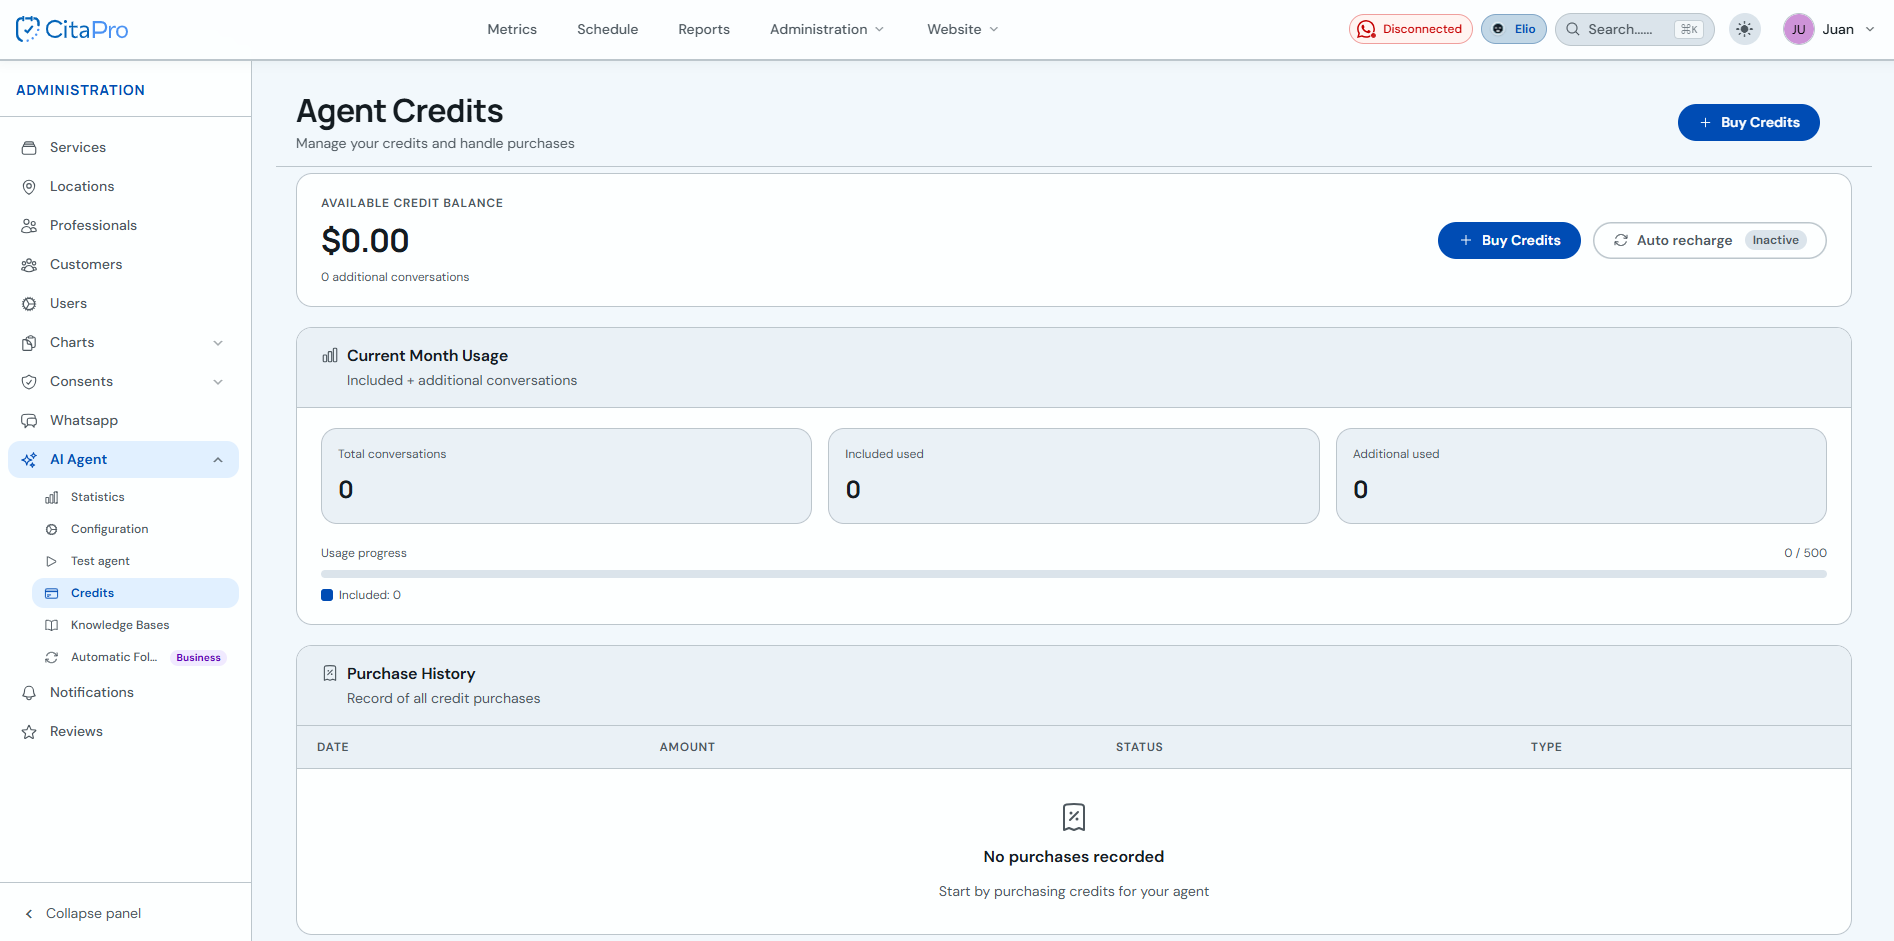This screenshot has width=1894, height=941.
Task: Click the Users icon in sidebar
Action: tap(29, 303)
